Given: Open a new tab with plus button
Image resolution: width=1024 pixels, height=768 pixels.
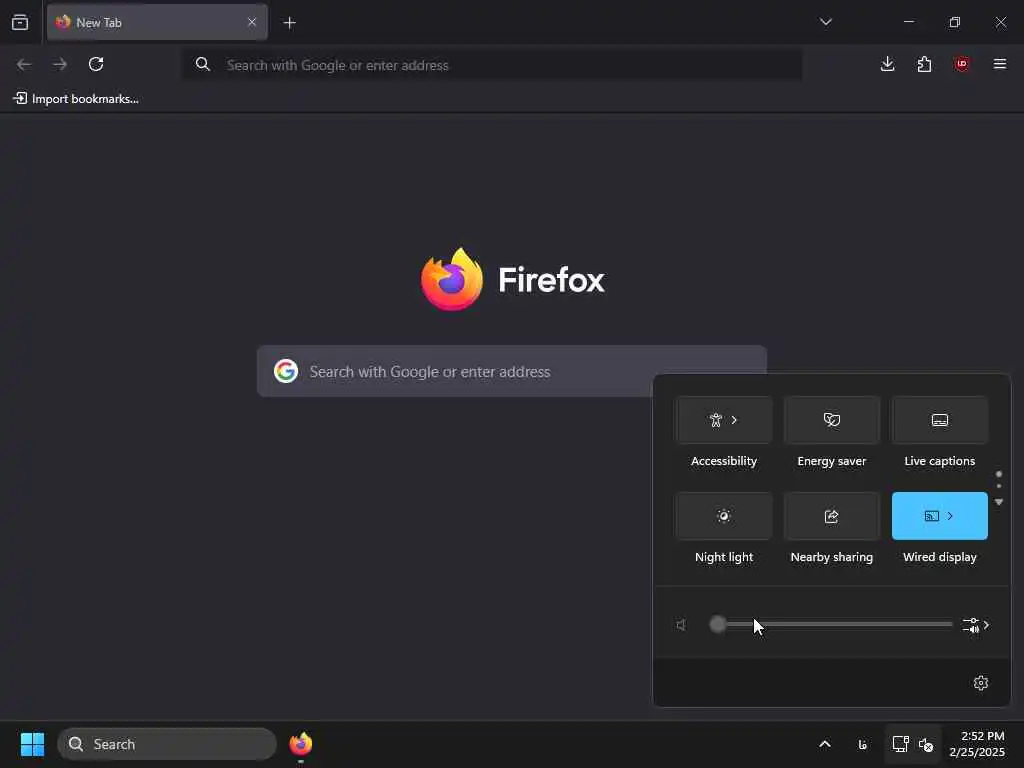Looking at the screenshot, I should tap(289, 23).
